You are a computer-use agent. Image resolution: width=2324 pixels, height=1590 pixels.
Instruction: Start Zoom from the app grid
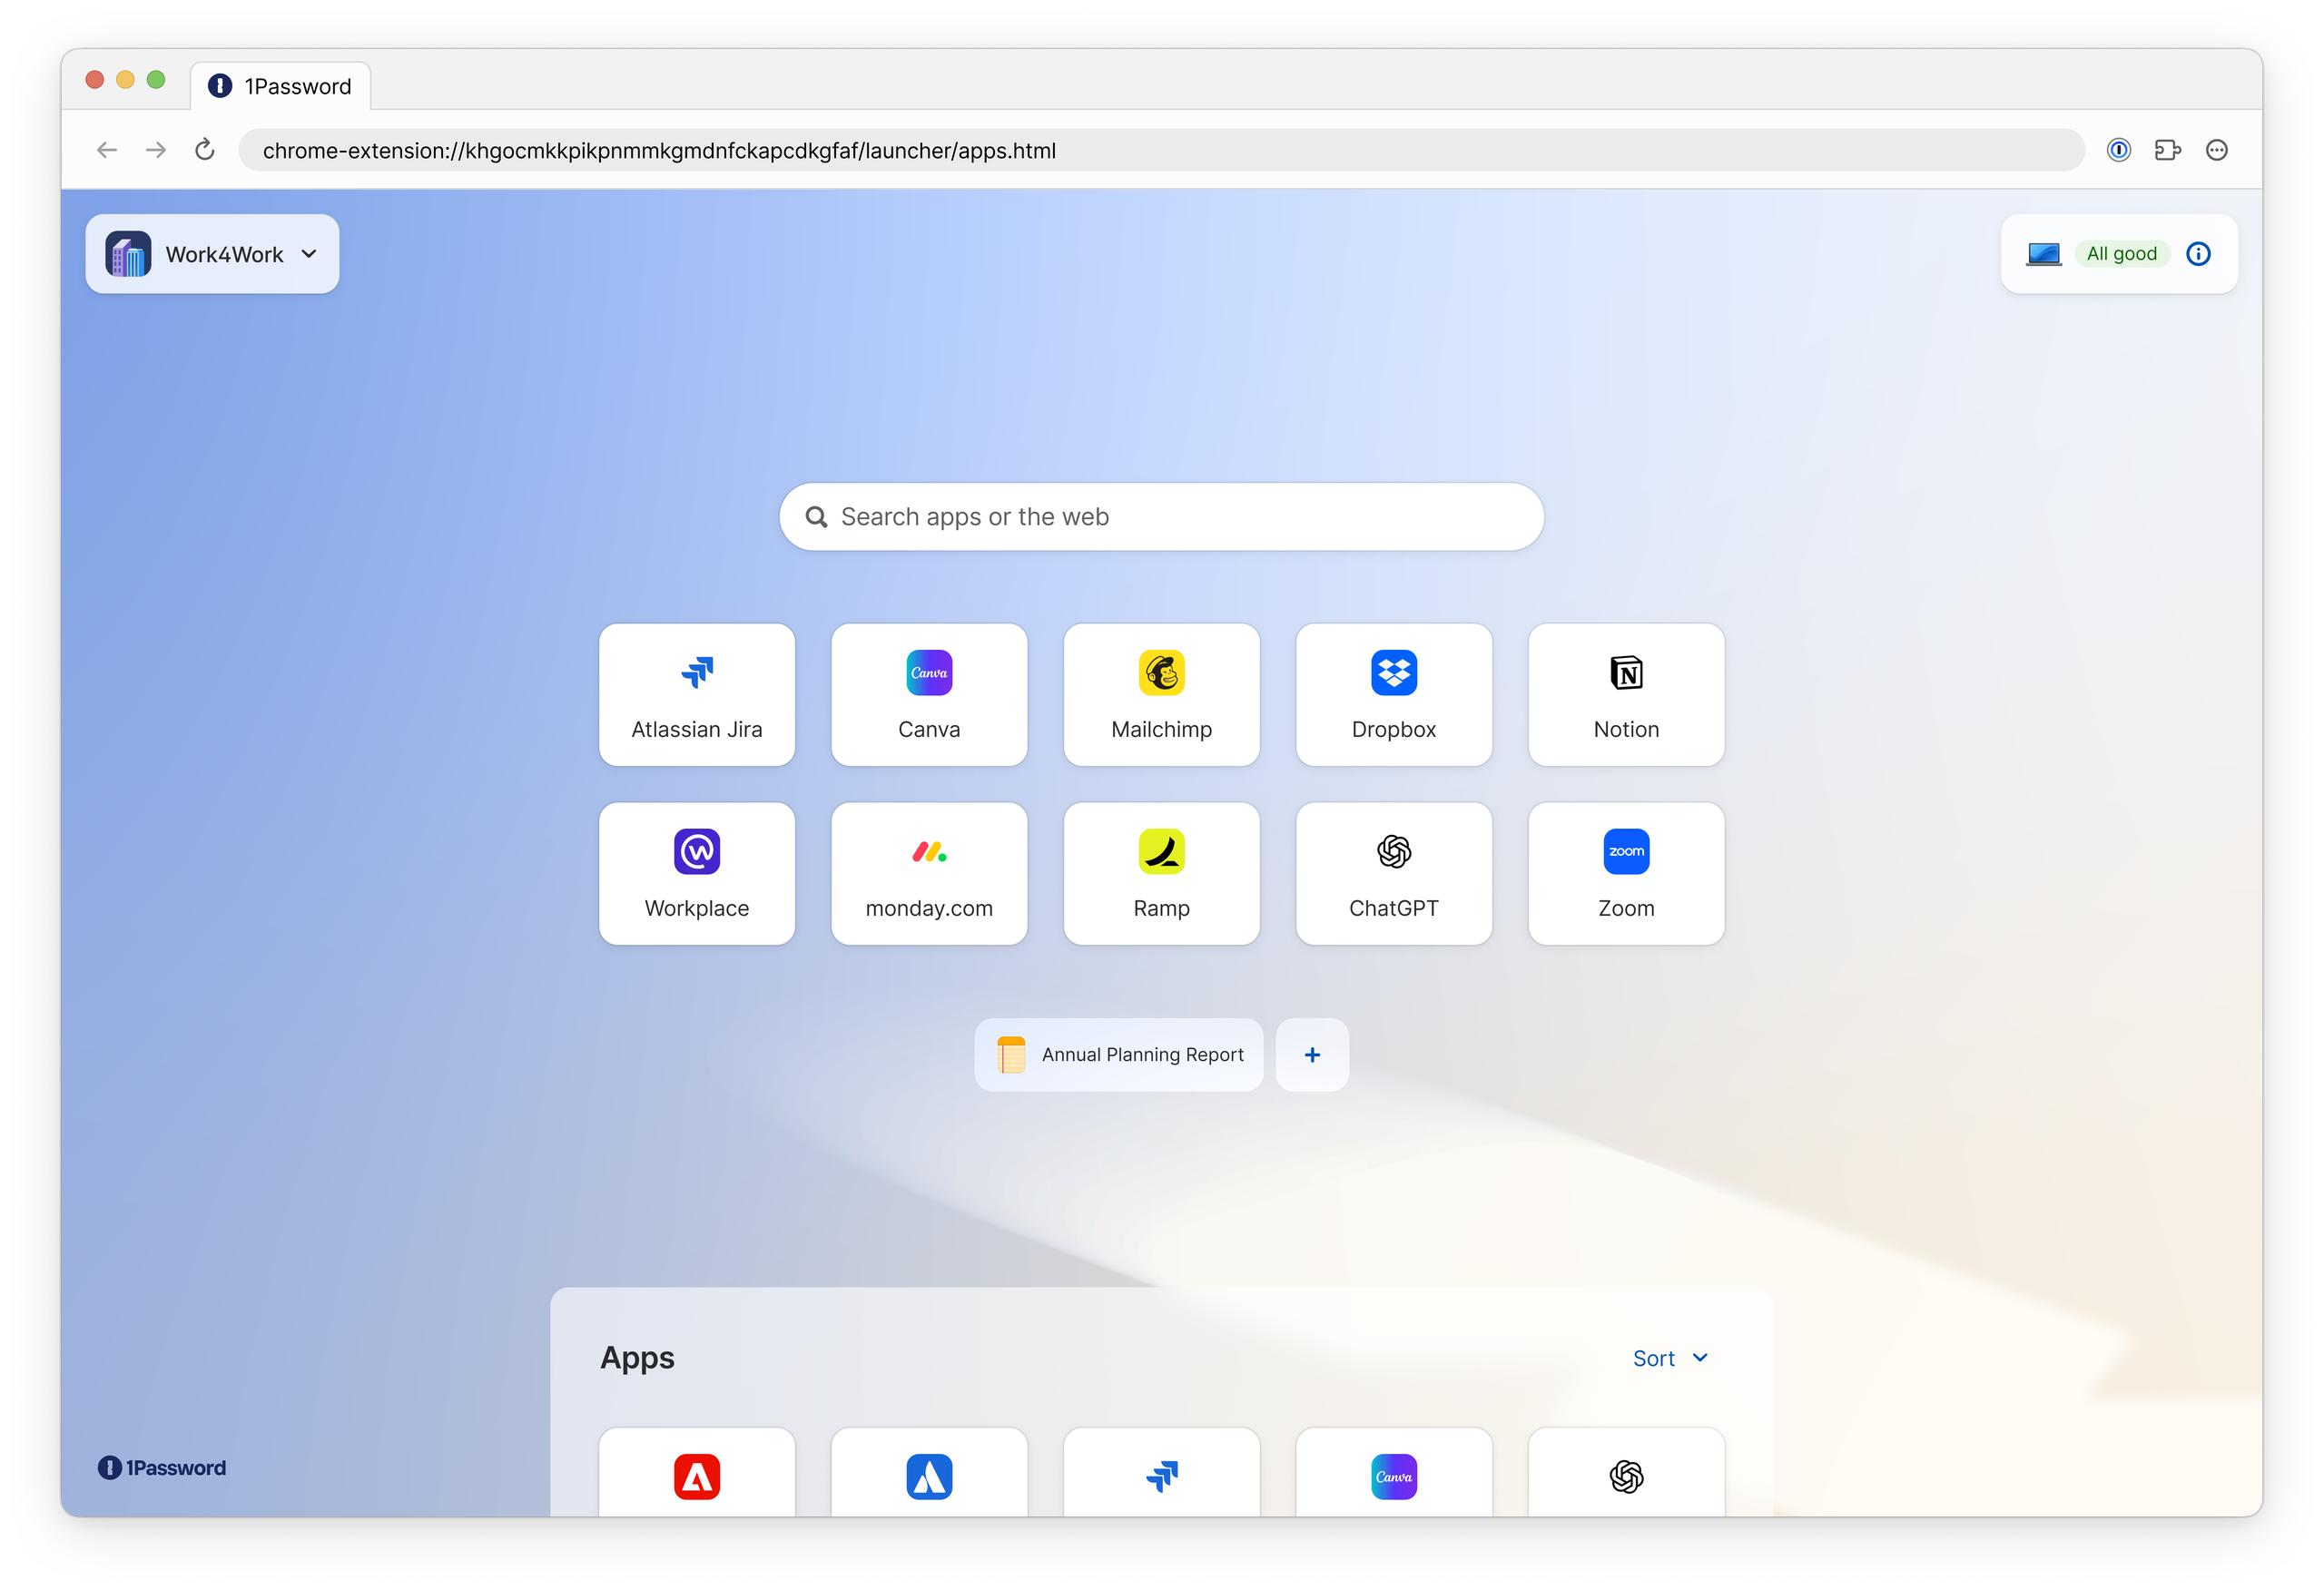point(1625,872)
